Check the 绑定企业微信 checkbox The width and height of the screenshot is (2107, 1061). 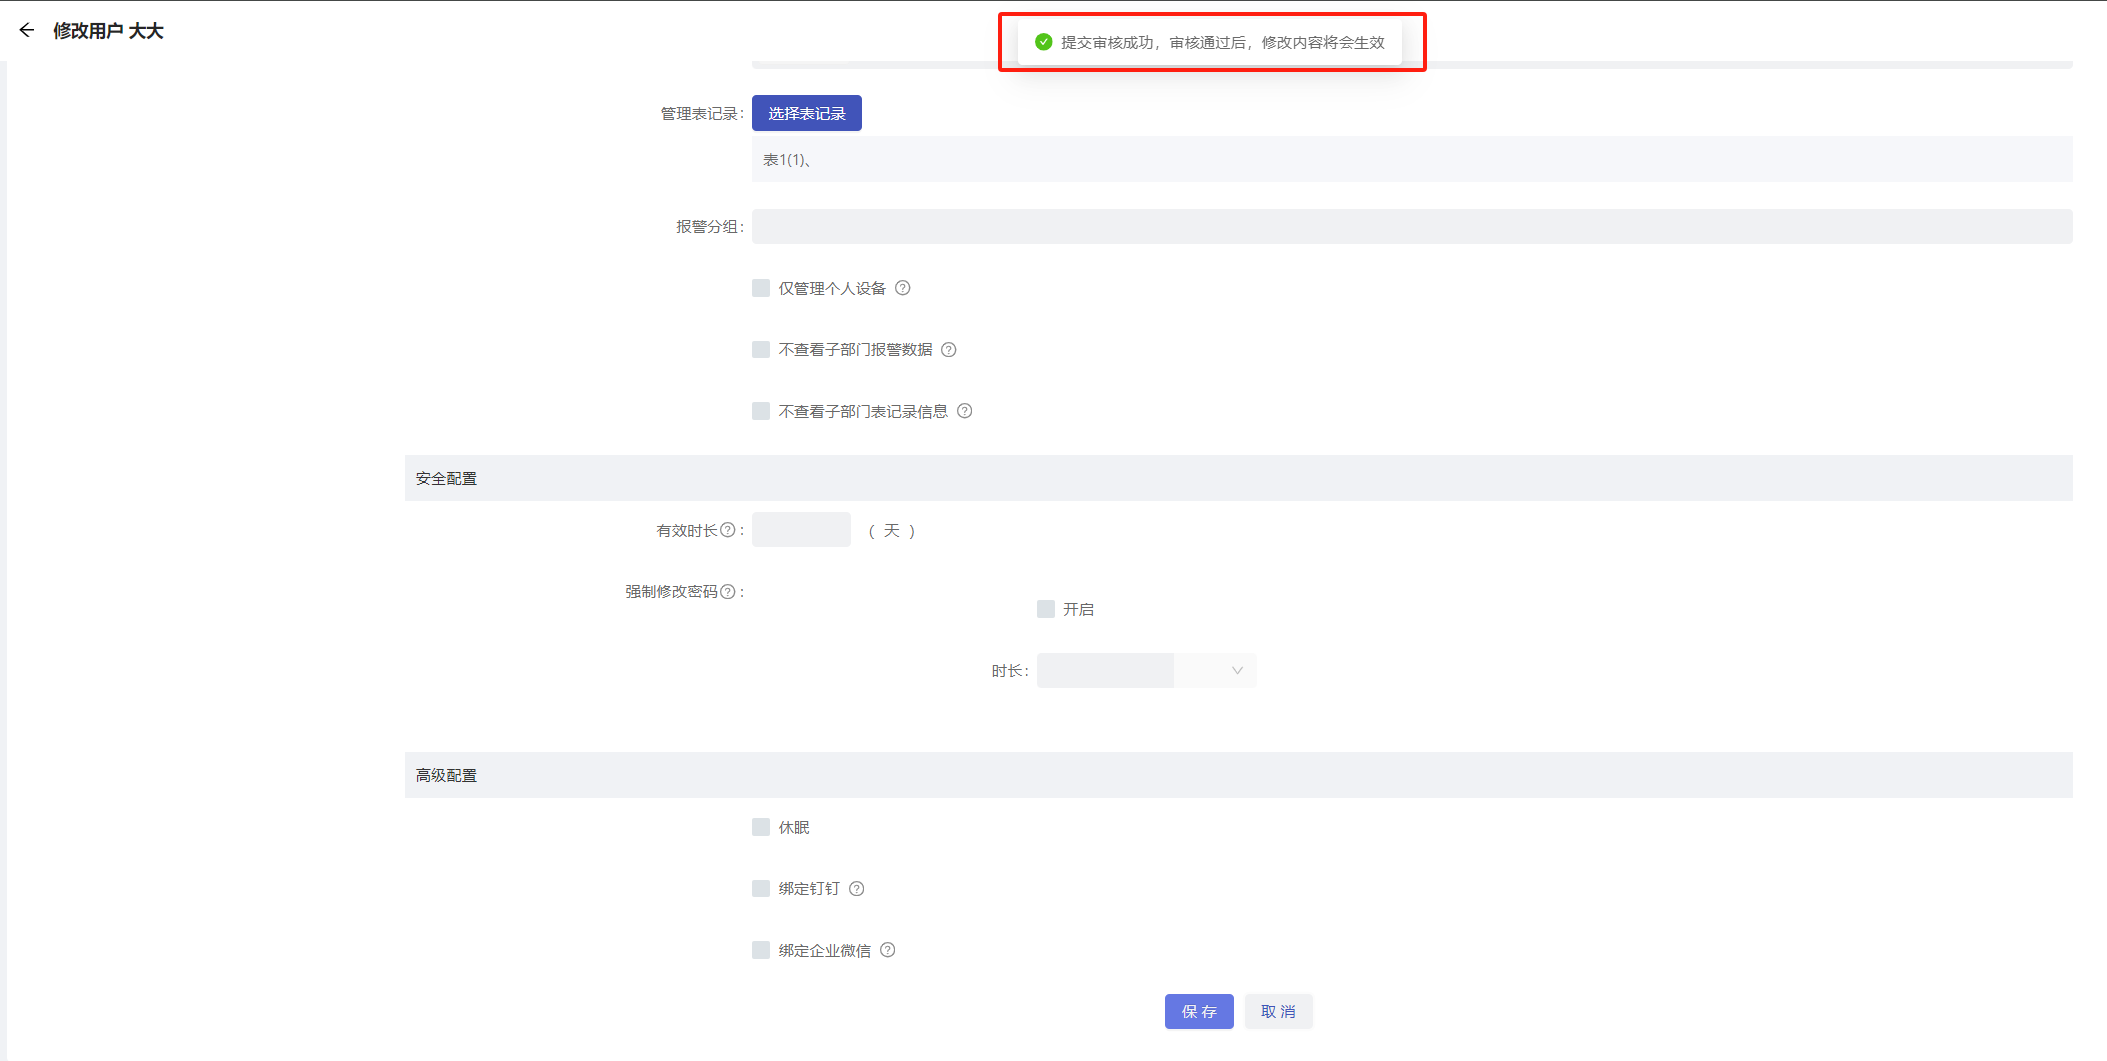point(761,950)
